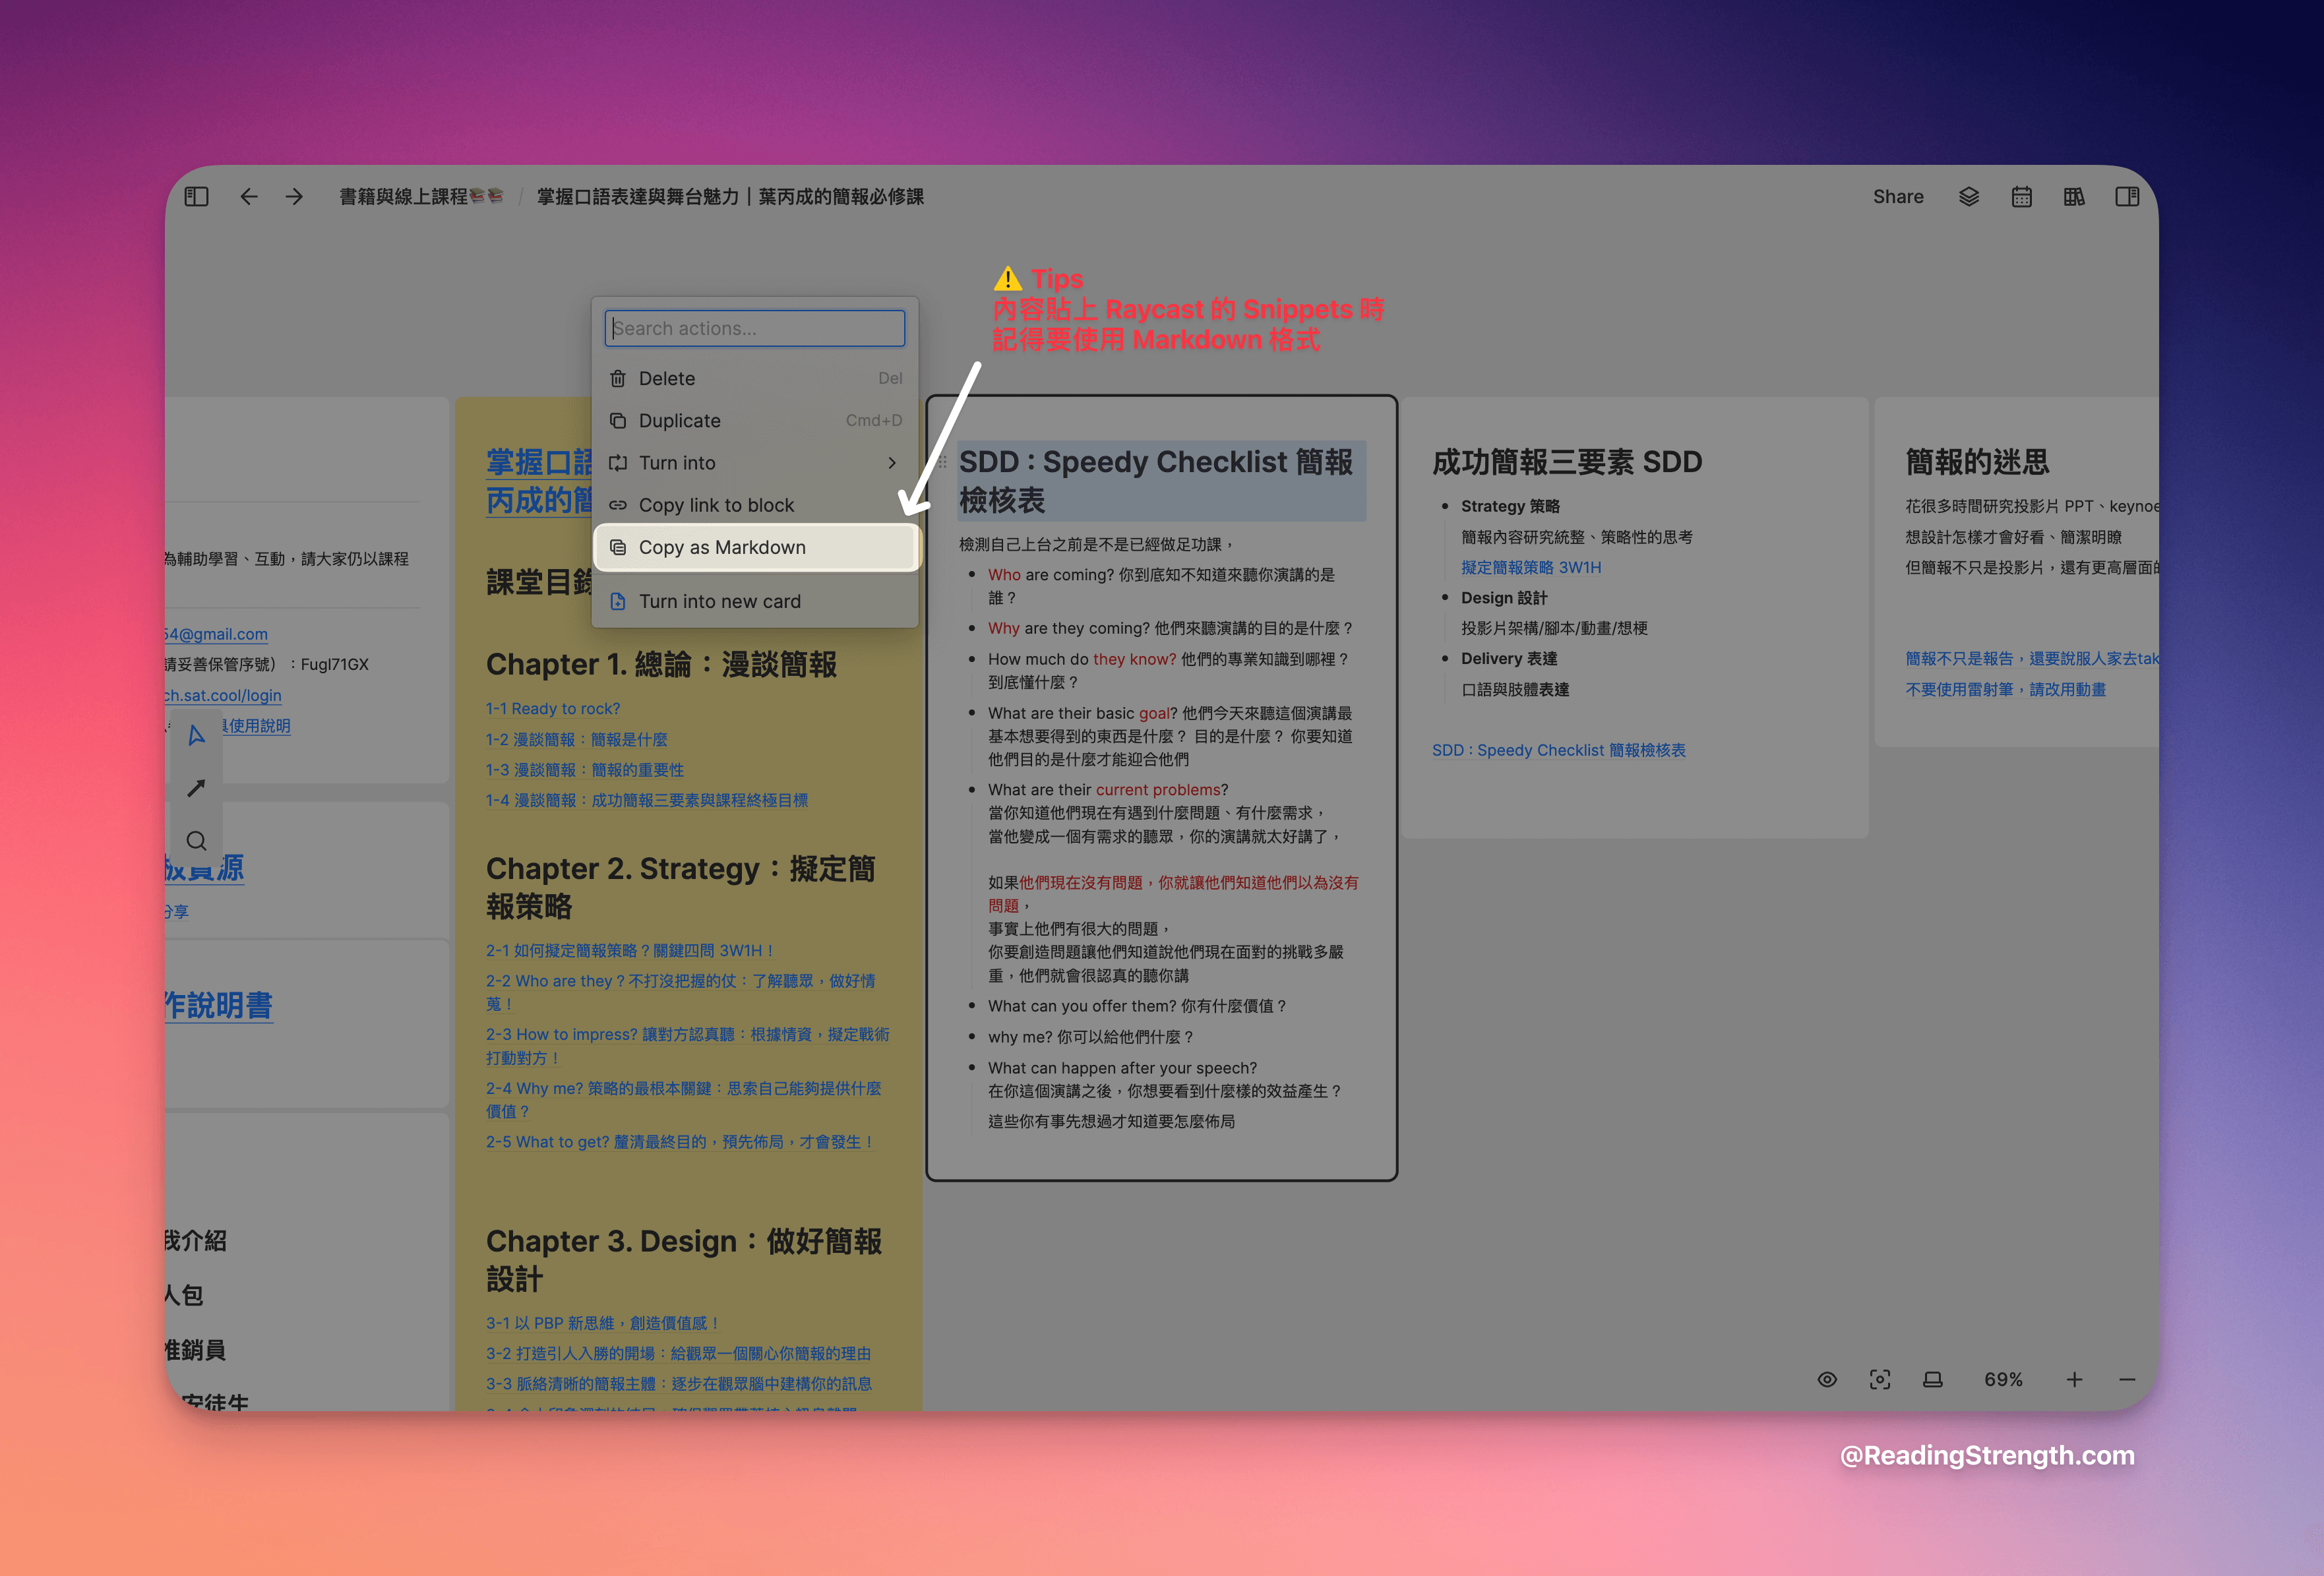Choose Delete from the context menu
The height and width of the screenshot is (1576, 2324).
coord(755,378)
